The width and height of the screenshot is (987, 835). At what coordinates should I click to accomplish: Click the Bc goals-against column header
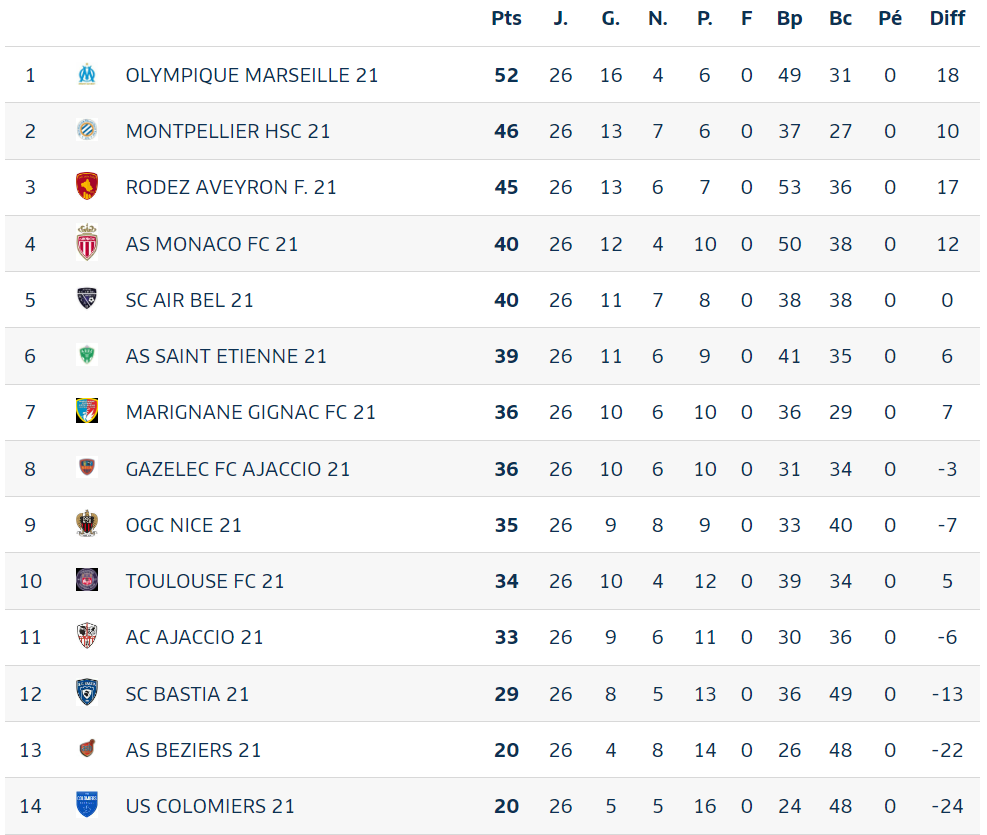(x=840, y=18)
